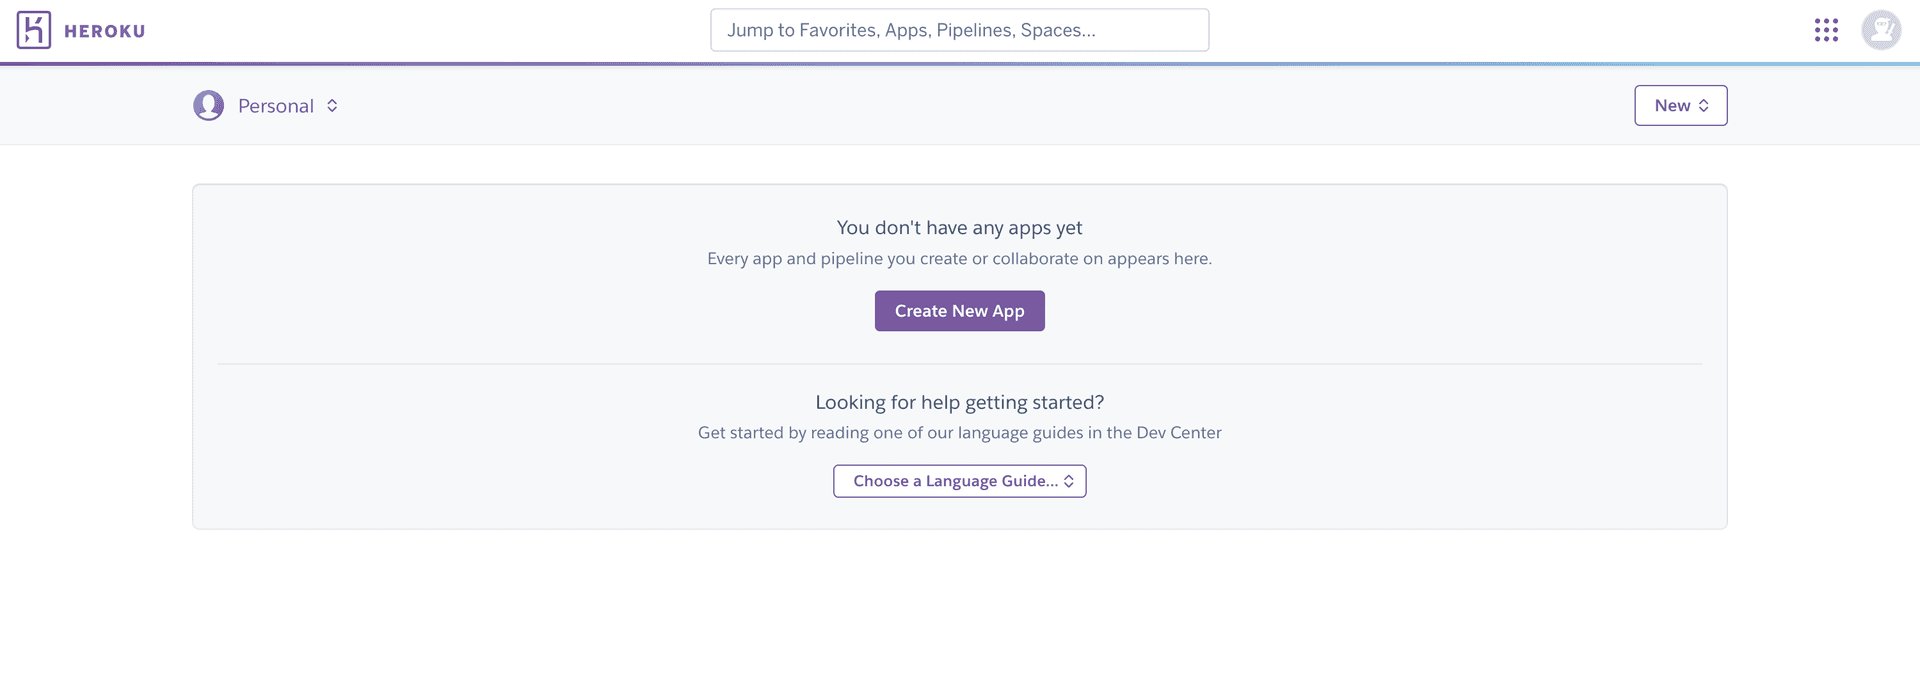Open Choose a Language Guide dropdown
The image size is (1920, 689).
tap(960, 481)
